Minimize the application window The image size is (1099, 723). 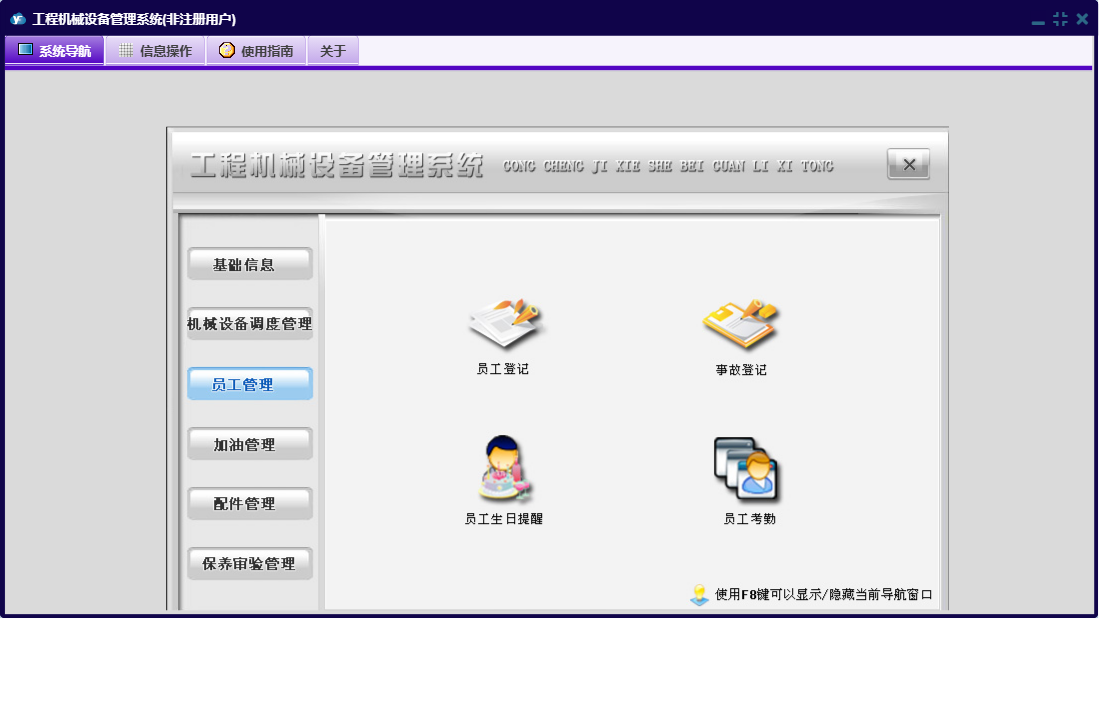click(1038, 20)
